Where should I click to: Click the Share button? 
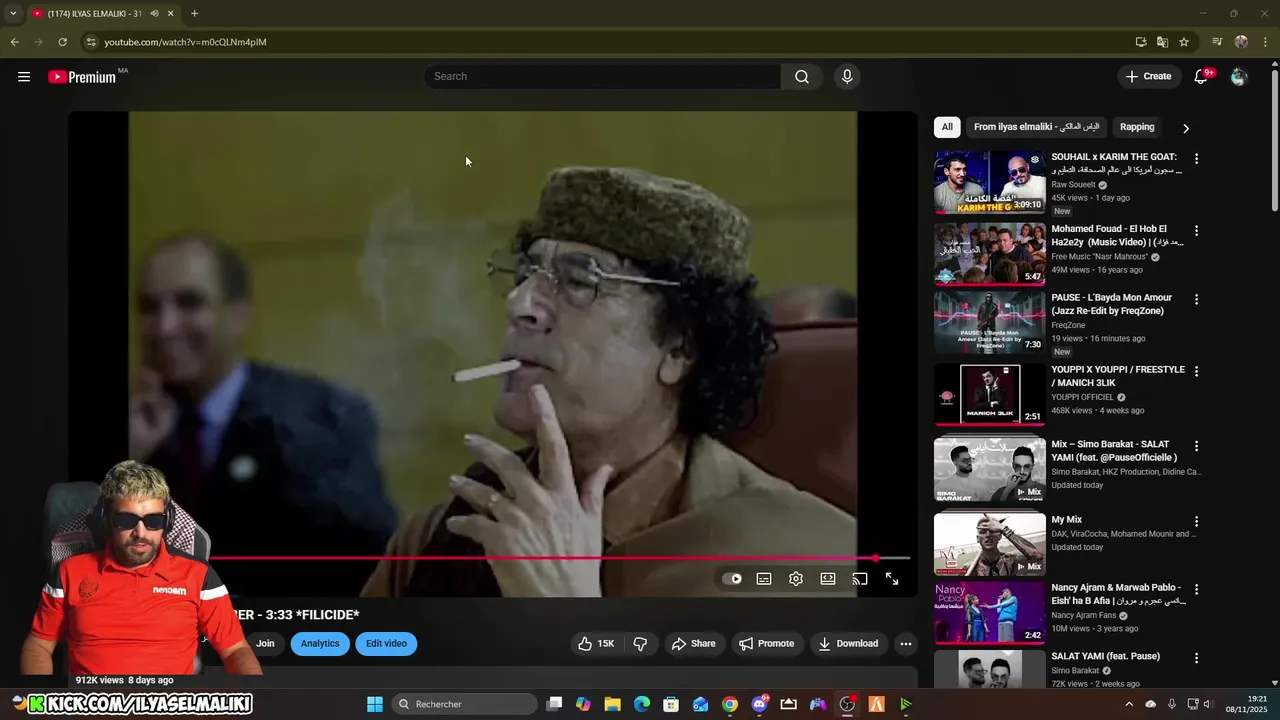[694, 644]
